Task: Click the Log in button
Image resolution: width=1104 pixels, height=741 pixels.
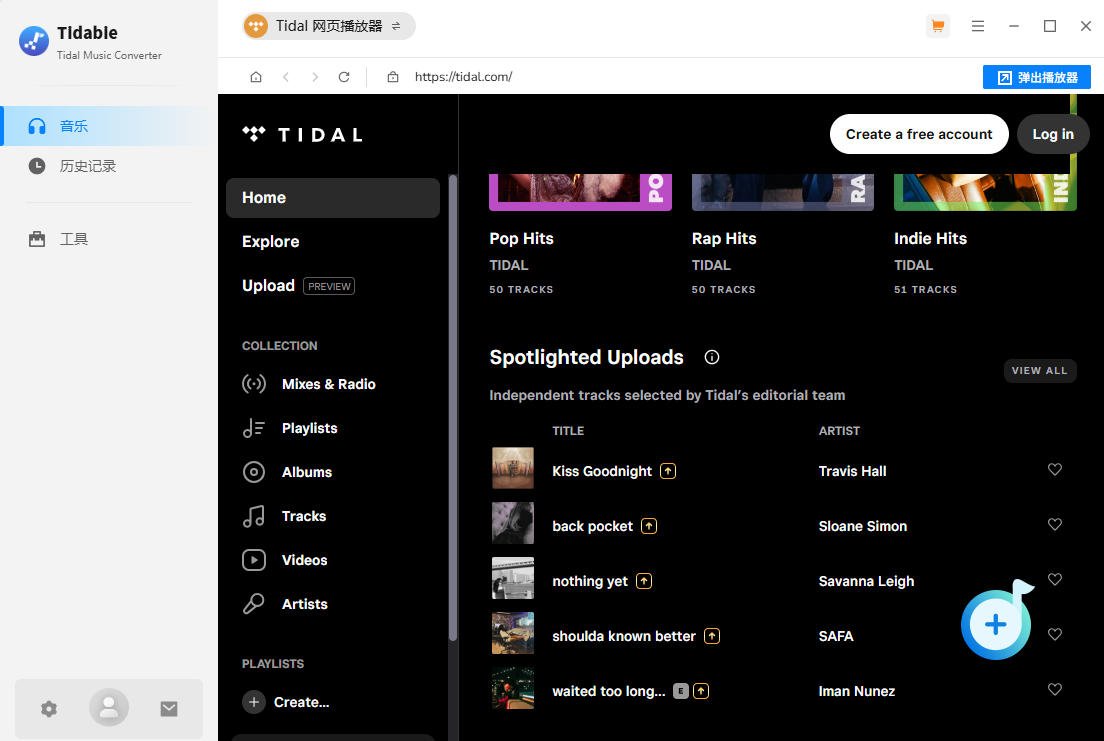Action: pyautogui.click(x=1053, y=134)
